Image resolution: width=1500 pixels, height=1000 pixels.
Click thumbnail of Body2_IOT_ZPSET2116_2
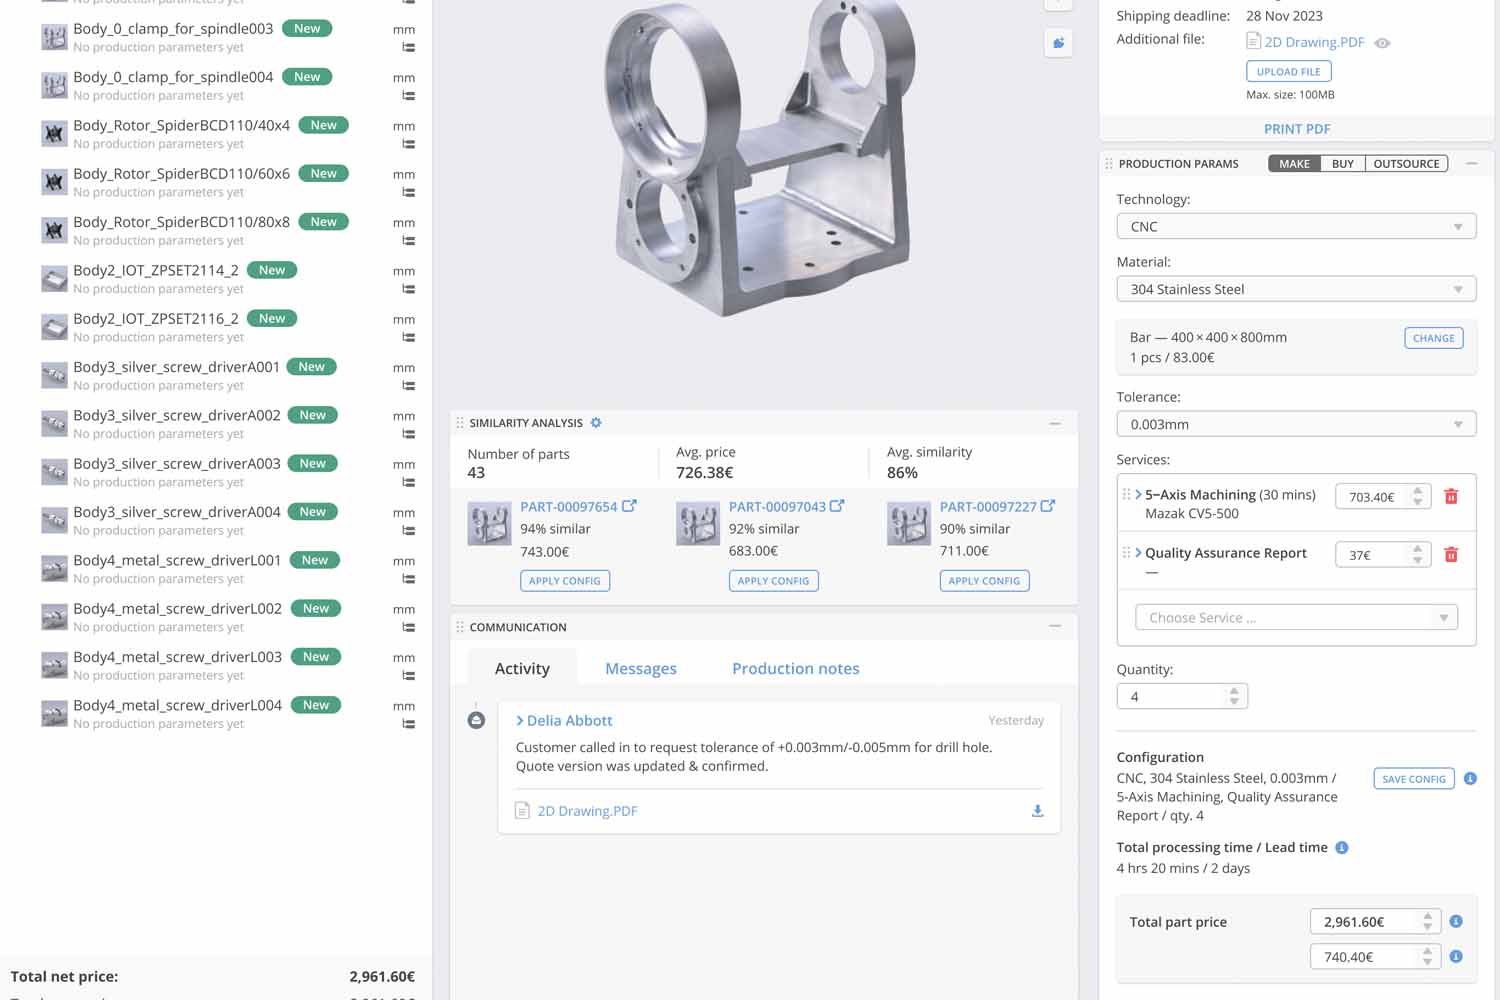click(x=54, y=327)
